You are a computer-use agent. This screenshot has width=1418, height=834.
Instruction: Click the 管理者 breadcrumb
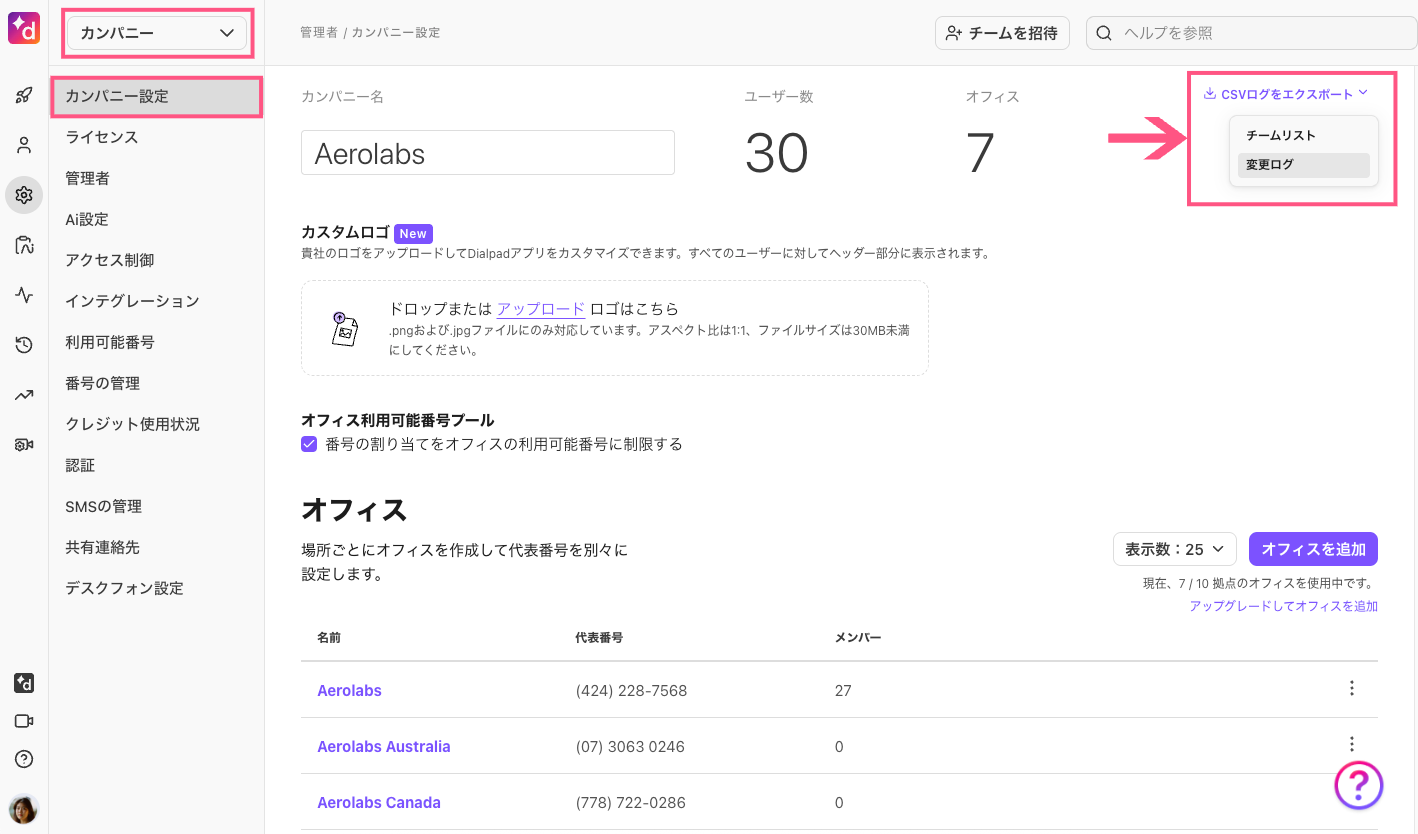coord(319,32)
